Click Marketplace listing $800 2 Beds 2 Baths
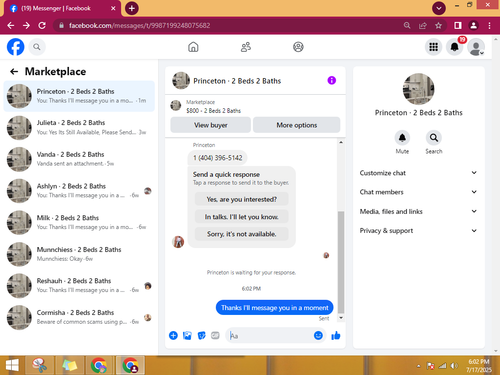The height and width of the screenshot is (375, 500). (x=213, y=111)
